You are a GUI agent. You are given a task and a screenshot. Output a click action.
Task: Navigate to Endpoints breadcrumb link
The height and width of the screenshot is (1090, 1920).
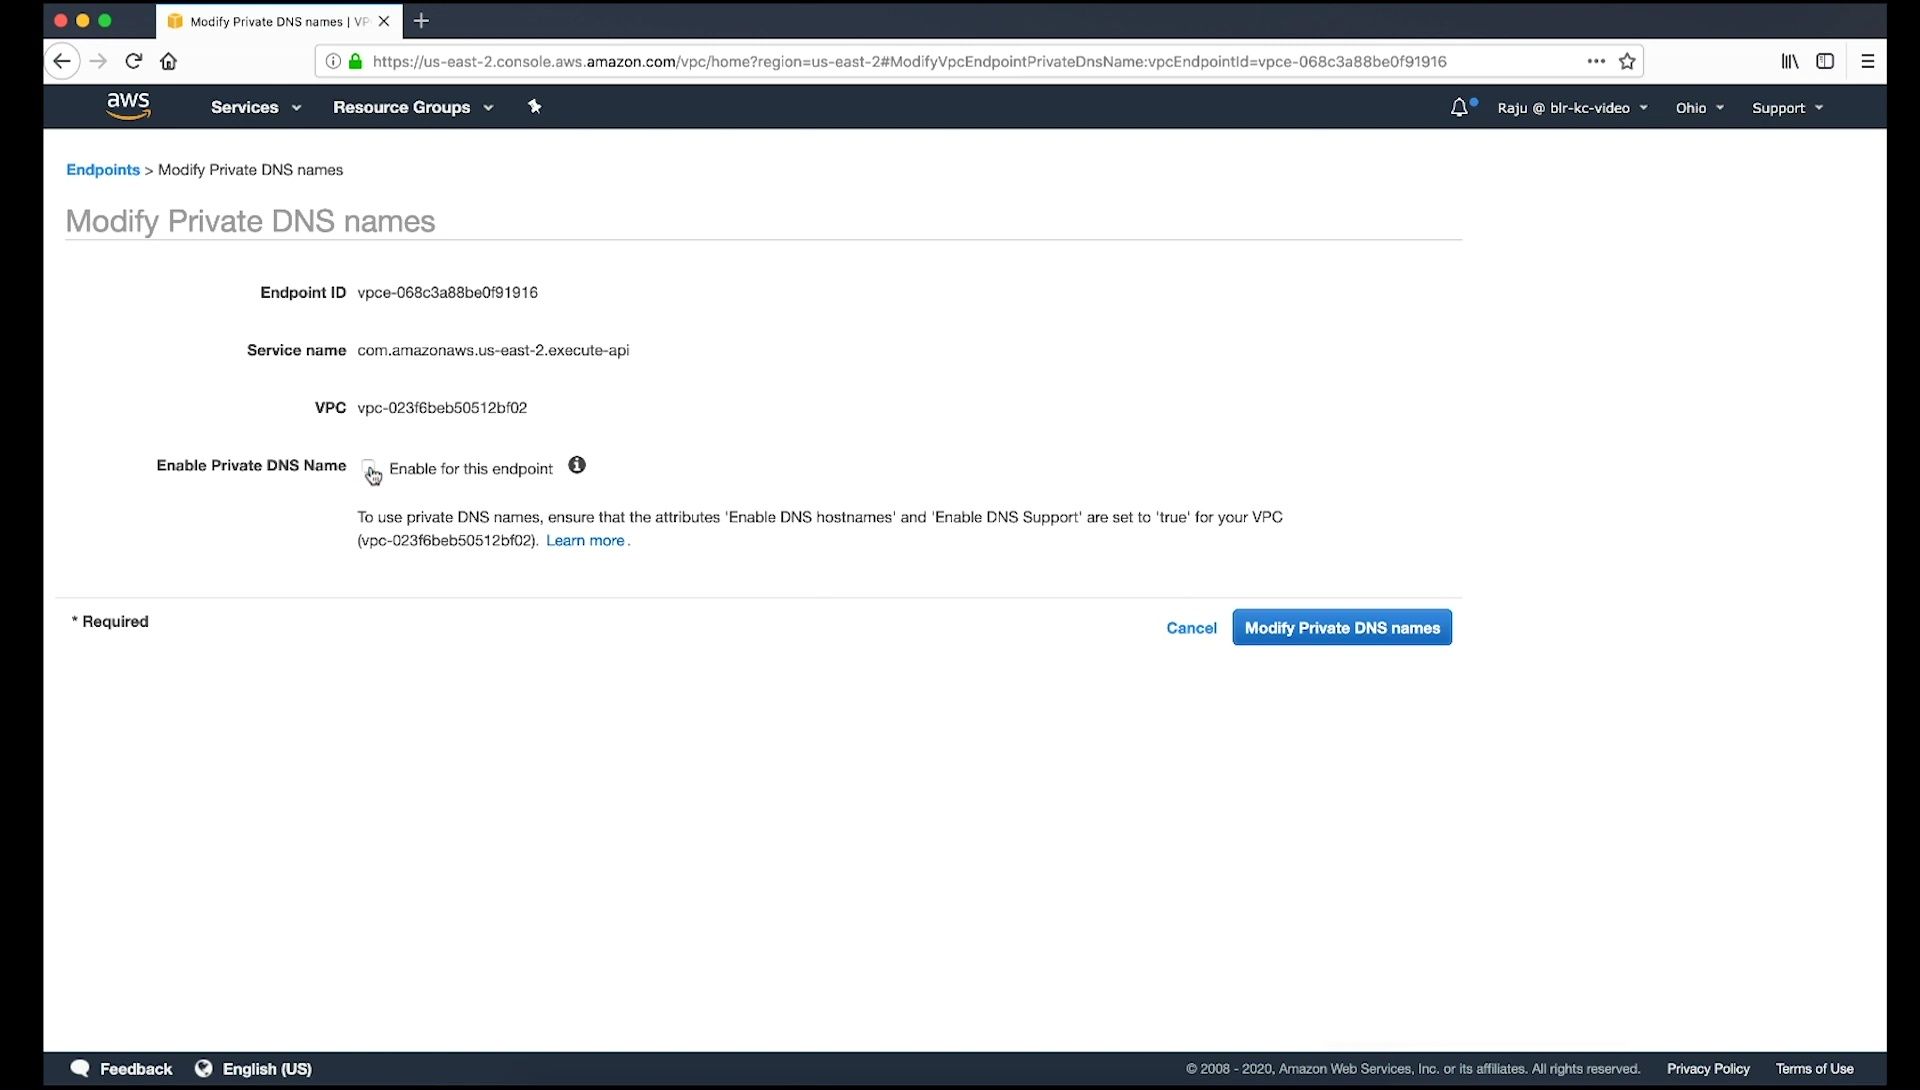coord(103,170)
